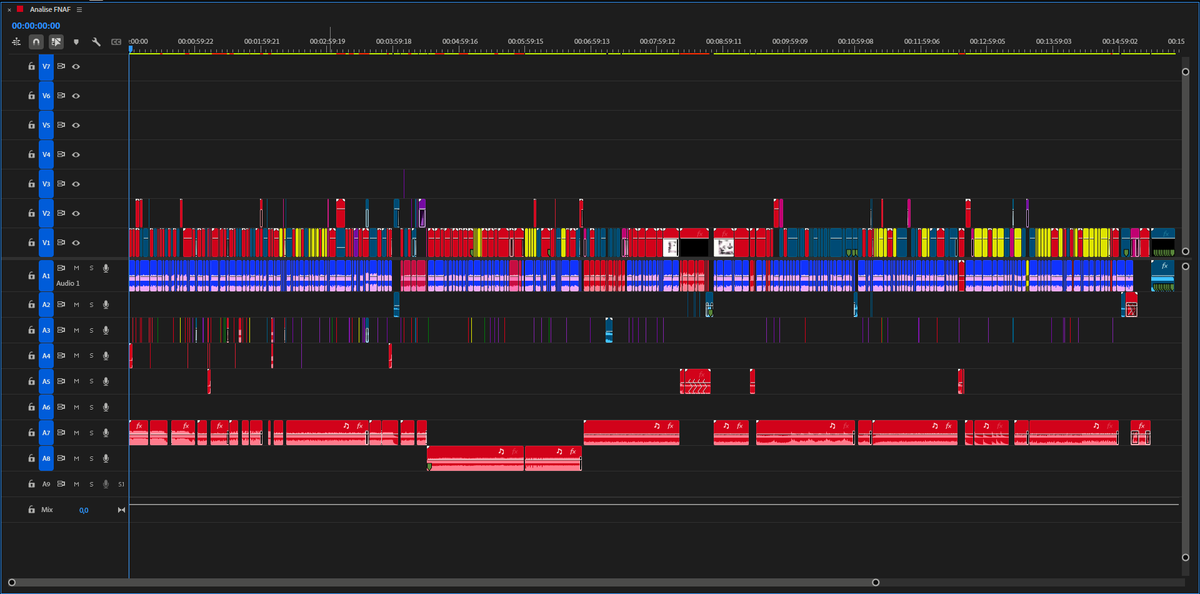Mute audio track A3
The image size is (1200, 594).
coord(76,330)
